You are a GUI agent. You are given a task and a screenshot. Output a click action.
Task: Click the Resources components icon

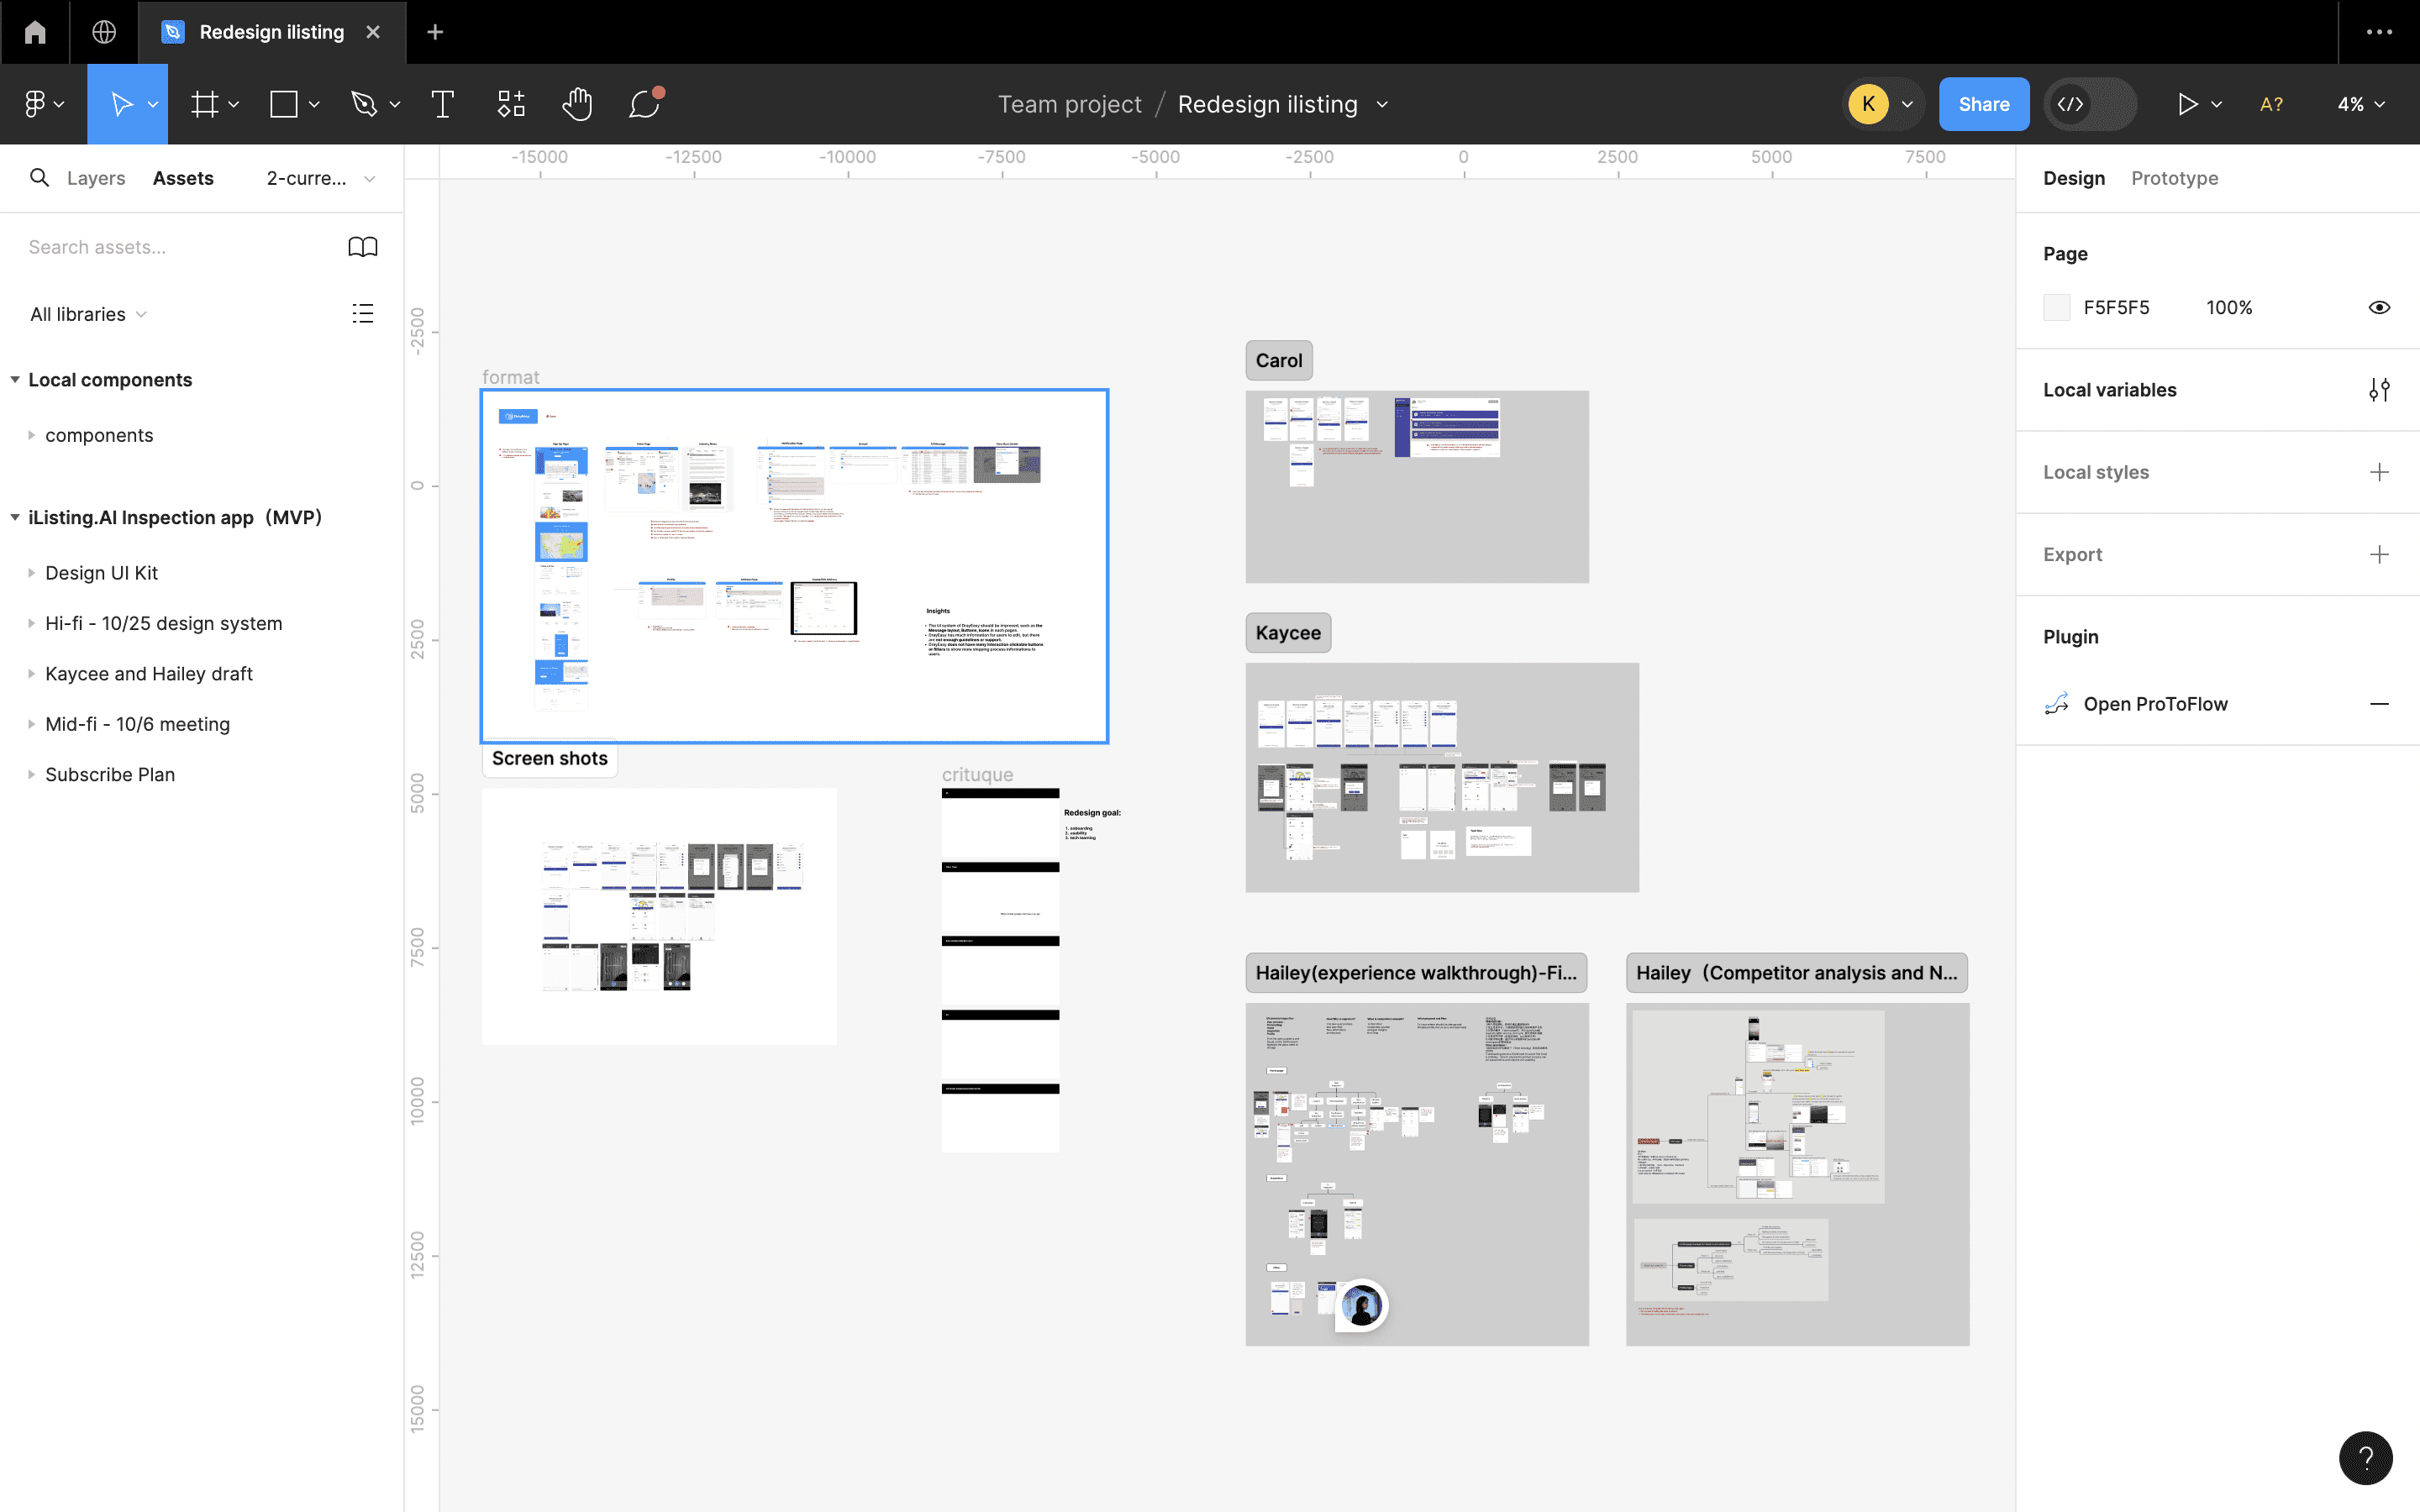coord(511,104)
